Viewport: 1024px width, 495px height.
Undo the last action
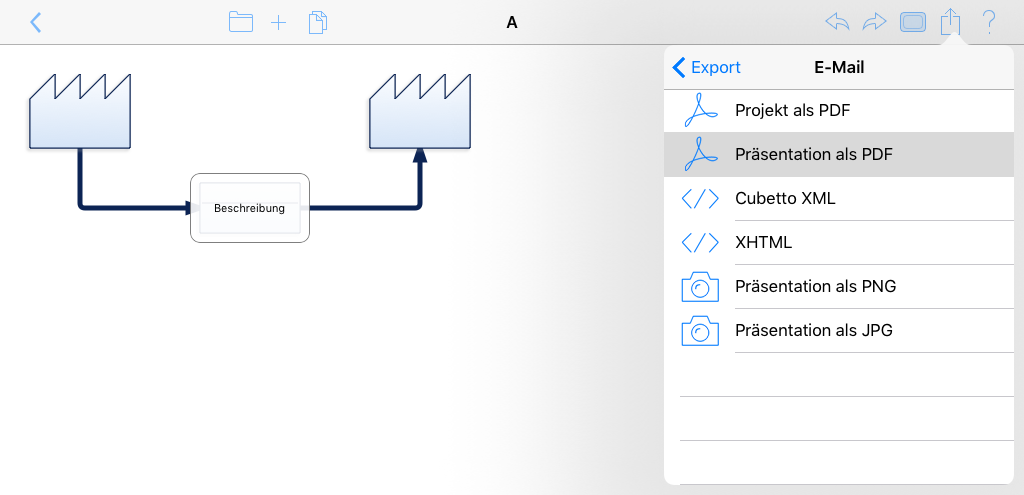pos(837,22)
